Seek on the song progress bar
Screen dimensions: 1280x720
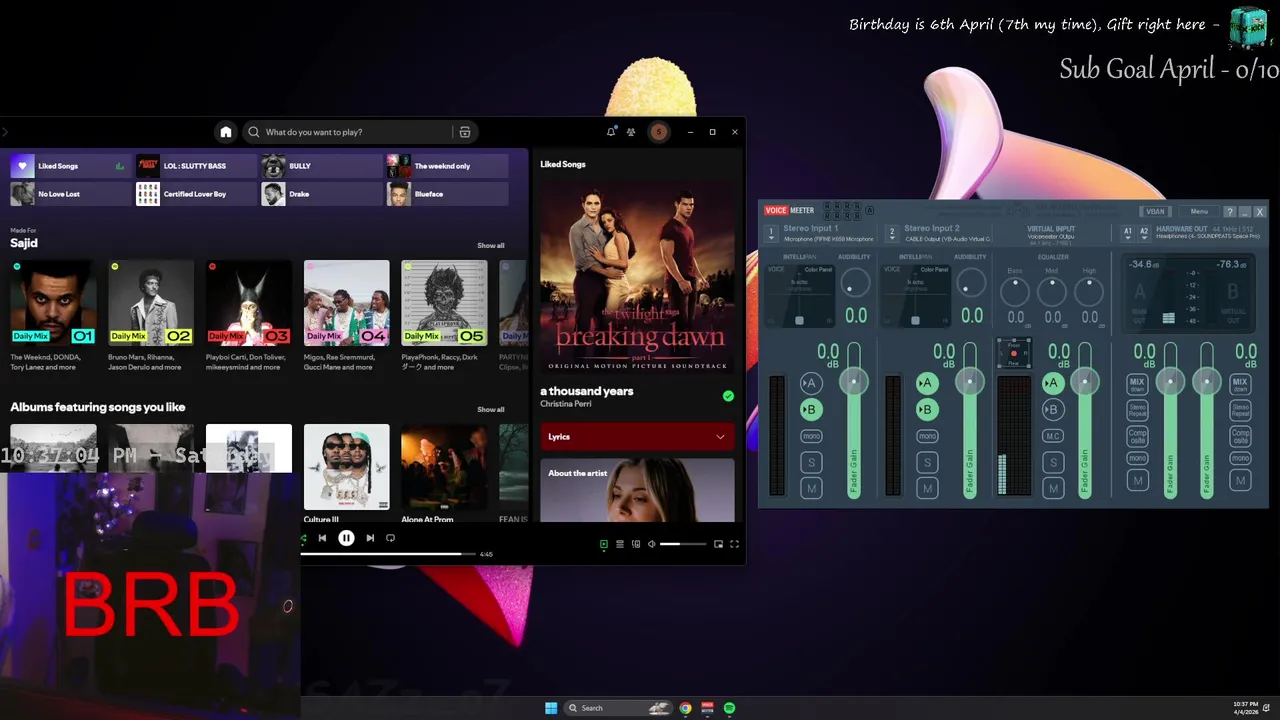(388, 554)
